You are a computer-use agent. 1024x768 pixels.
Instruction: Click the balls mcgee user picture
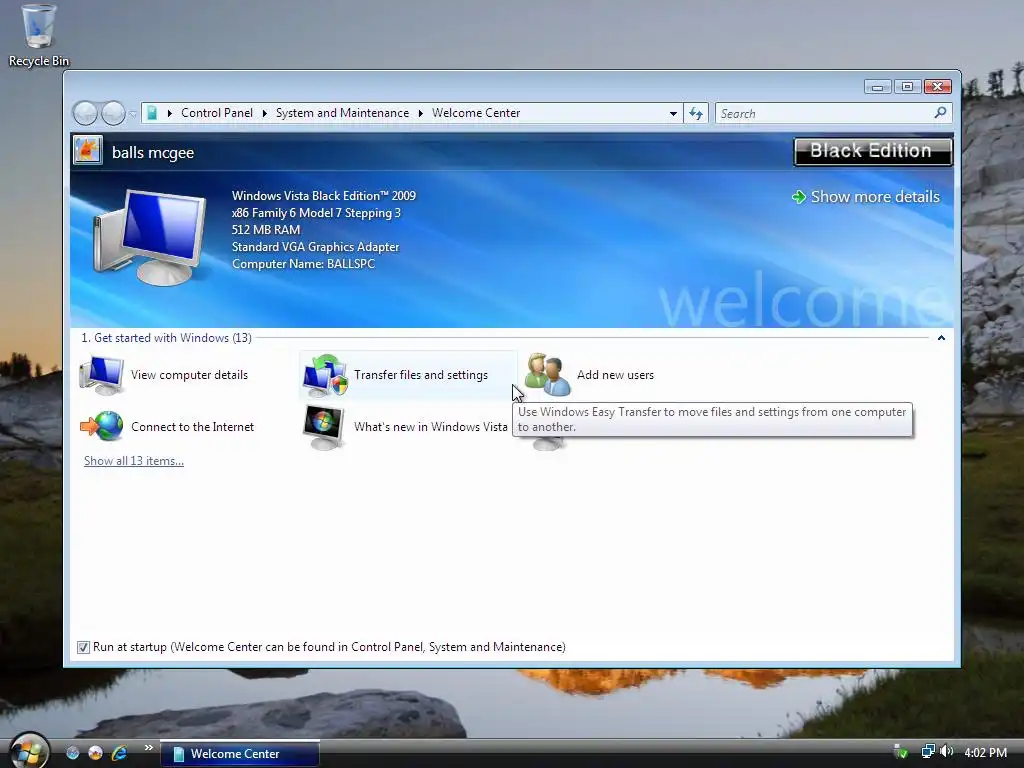[88, 150]
